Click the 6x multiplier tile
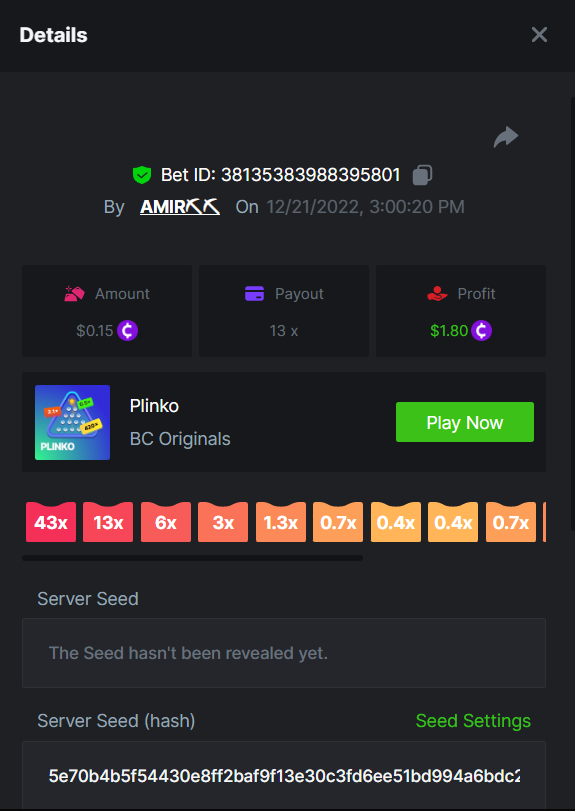The image size is (575, 811). point(166,522)
